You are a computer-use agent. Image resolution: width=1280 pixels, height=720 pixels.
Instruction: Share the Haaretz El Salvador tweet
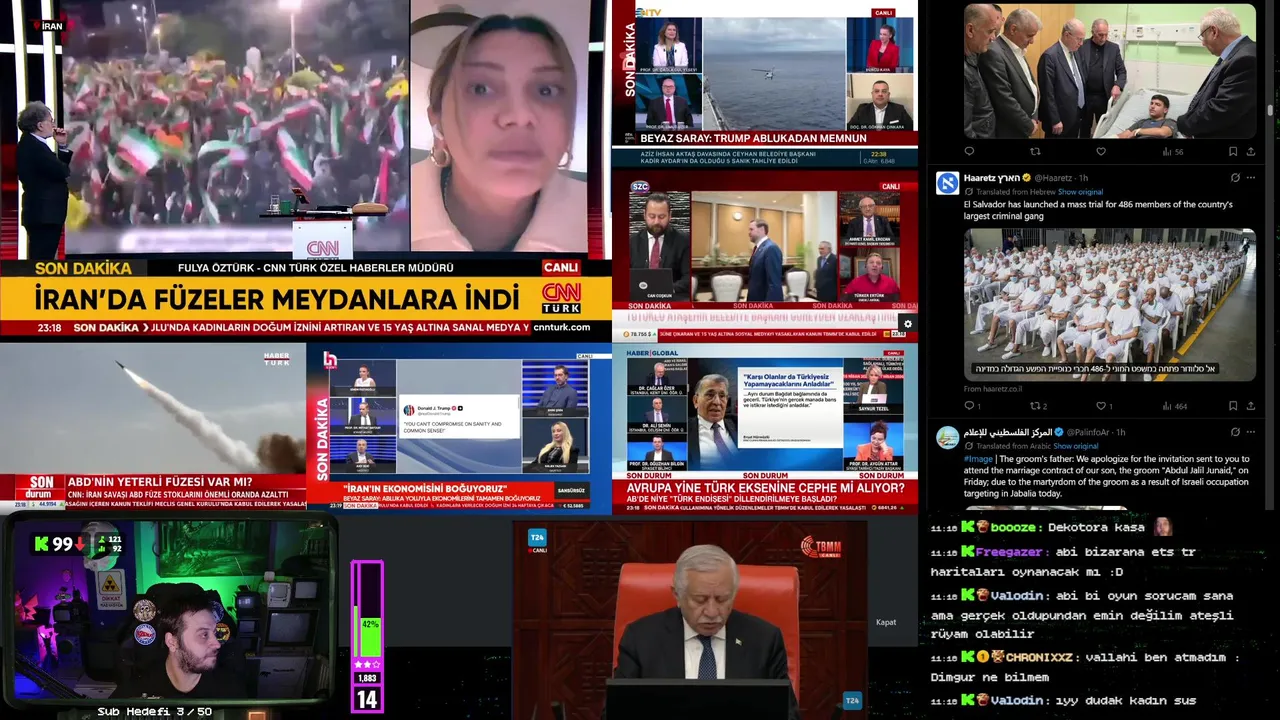(1251, 406)
